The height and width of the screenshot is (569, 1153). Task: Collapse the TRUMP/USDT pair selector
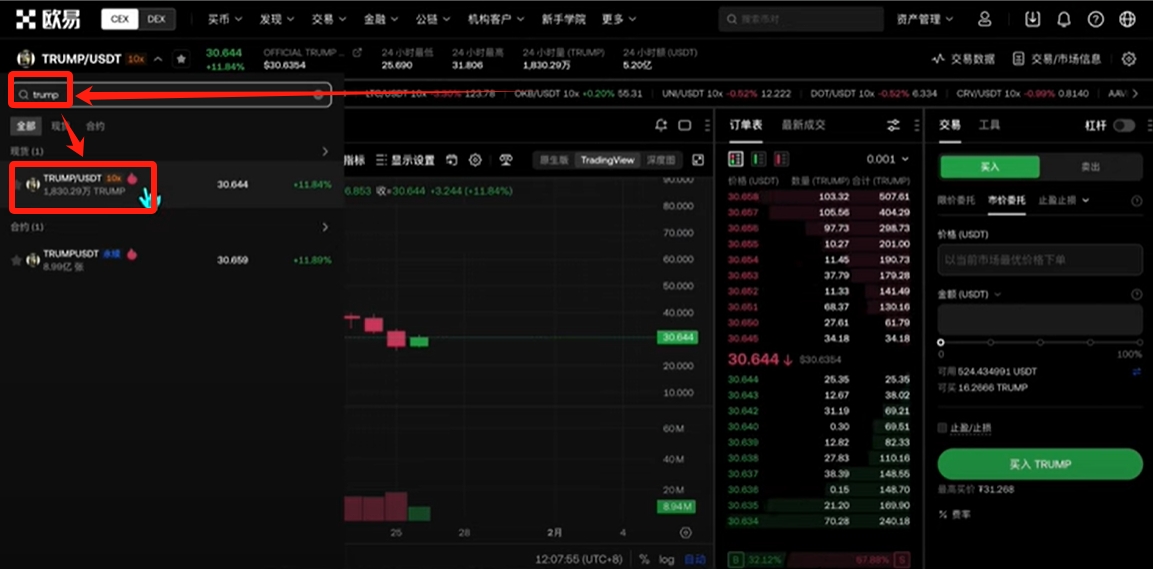click(x=158, y=59)
